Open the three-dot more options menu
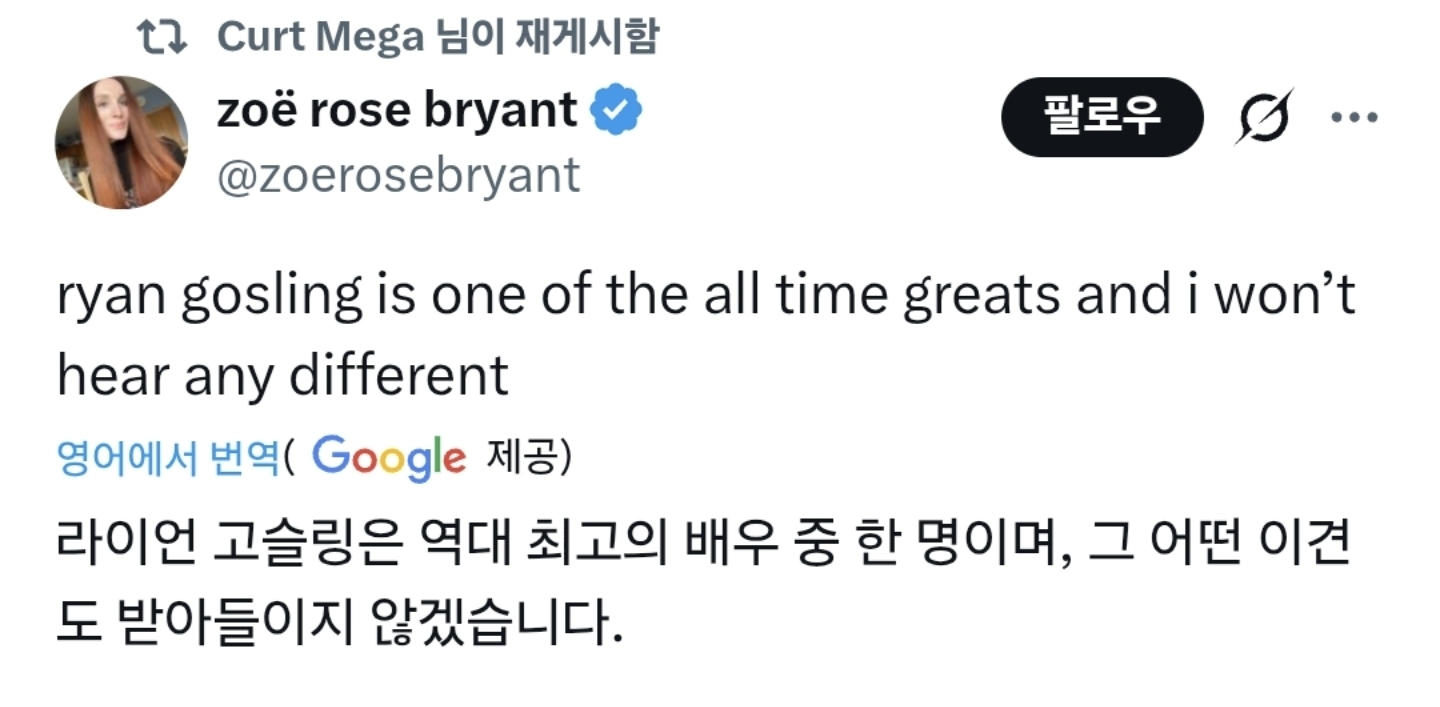 pyautogui.click(x=1355, y=117)
